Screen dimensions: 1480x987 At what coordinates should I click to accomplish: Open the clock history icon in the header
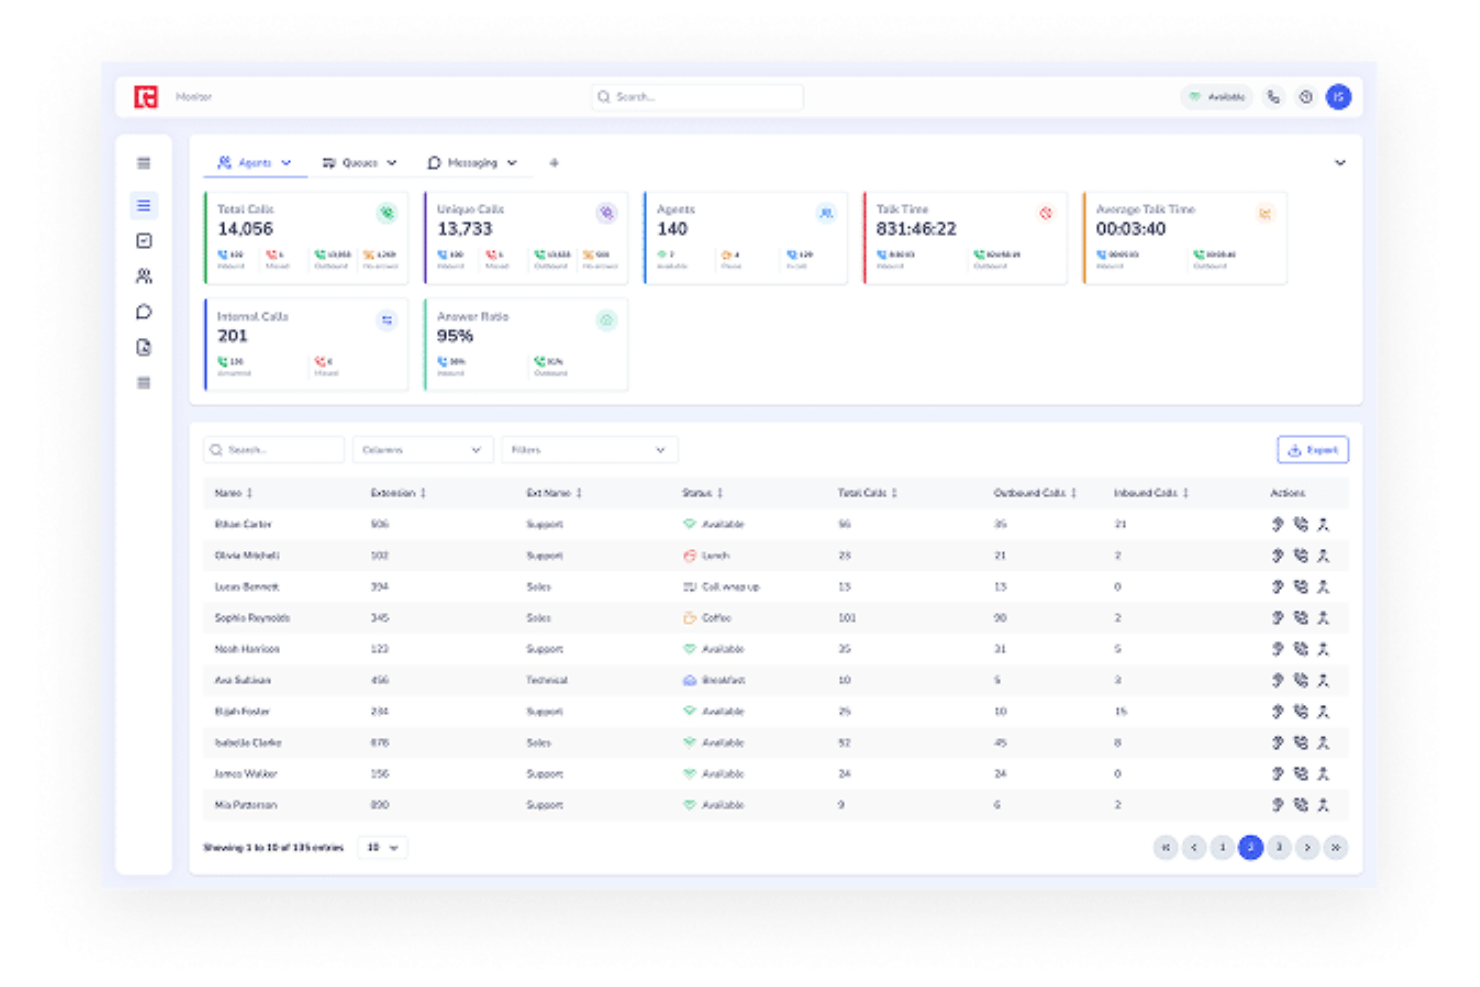[1305, 97]
